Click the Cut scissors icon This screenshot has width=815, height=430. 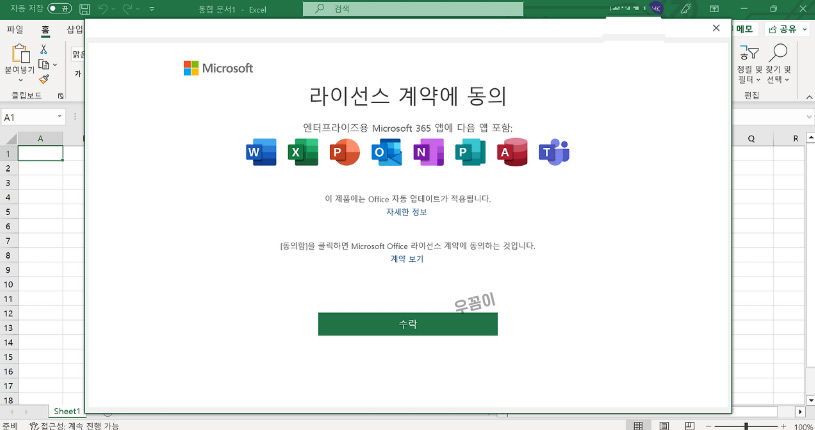coord(44,49)
